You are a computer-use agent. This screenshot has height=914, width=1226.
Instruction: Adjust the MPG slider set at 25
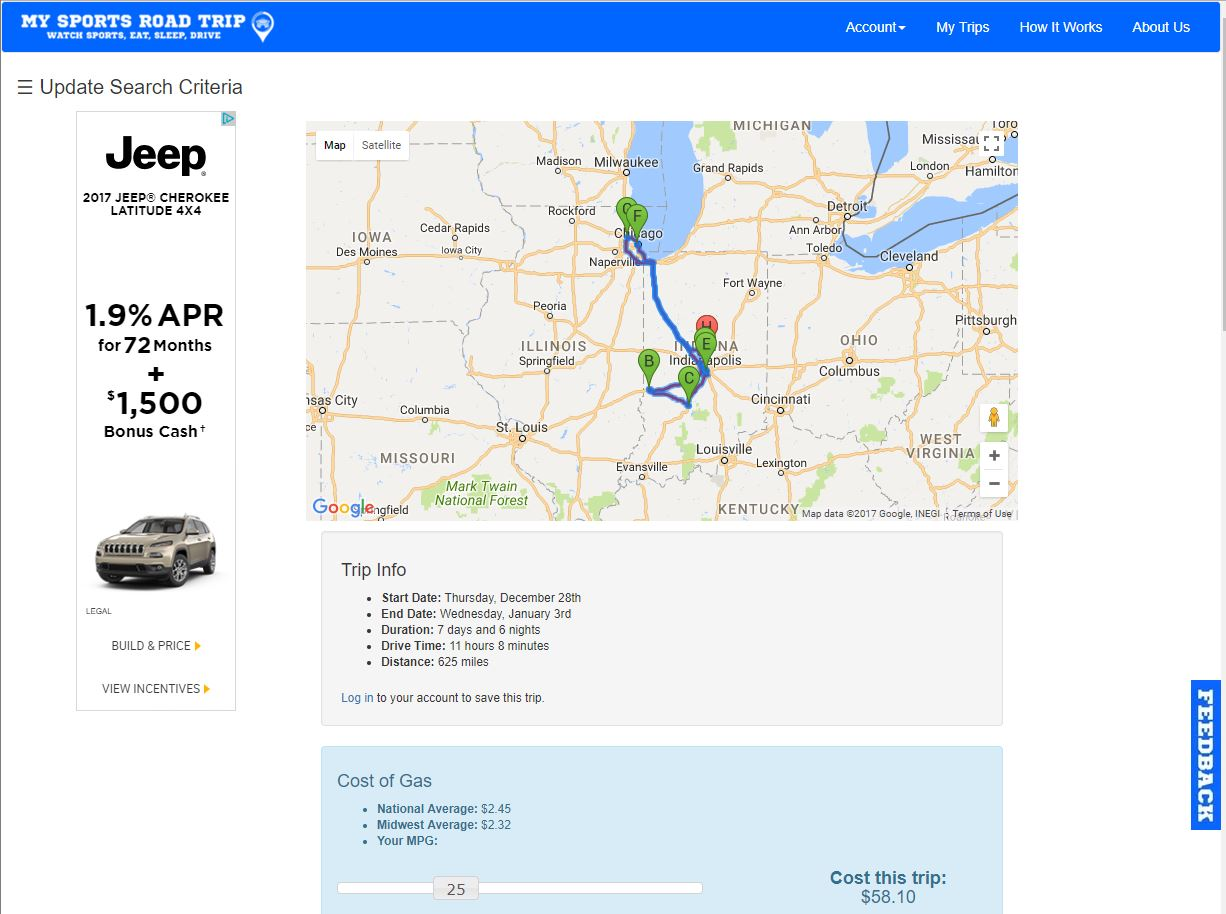(456, 888)
